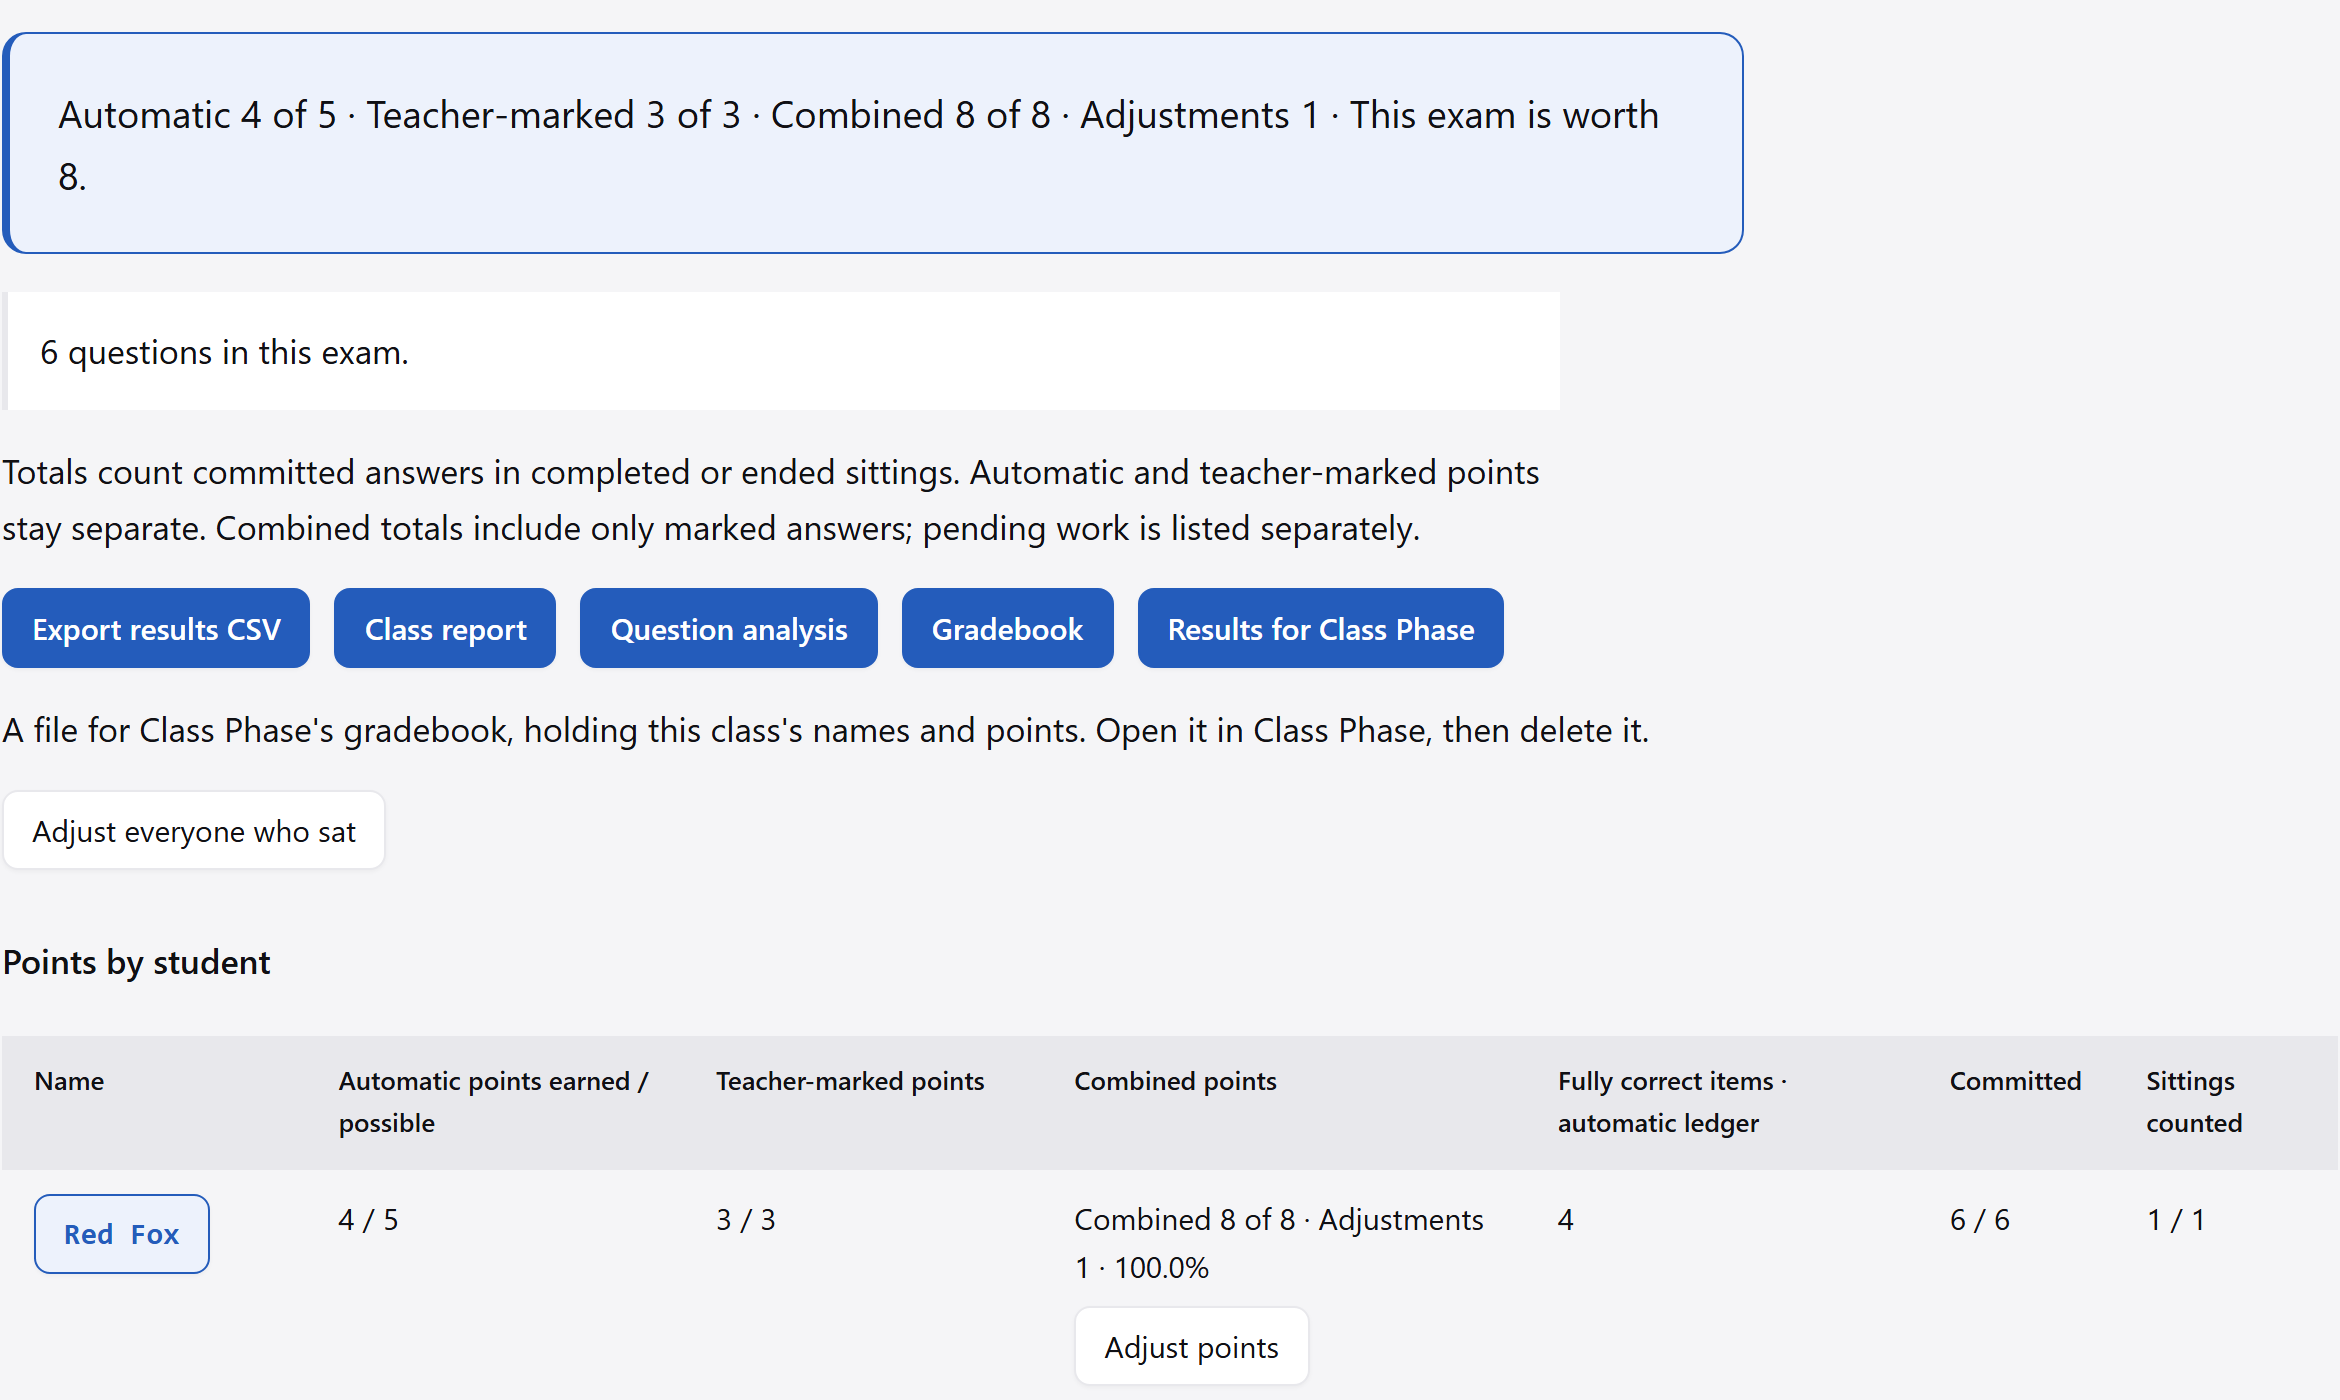
Task: Open the Class report
Action: [x=445, y=629]
